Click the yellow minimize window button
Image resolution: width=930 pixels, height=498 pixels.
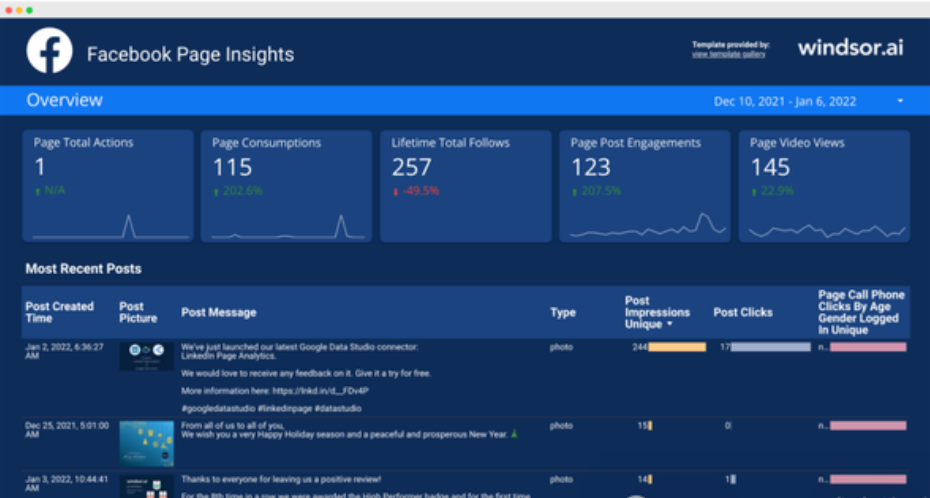click(x=19, y=10)
